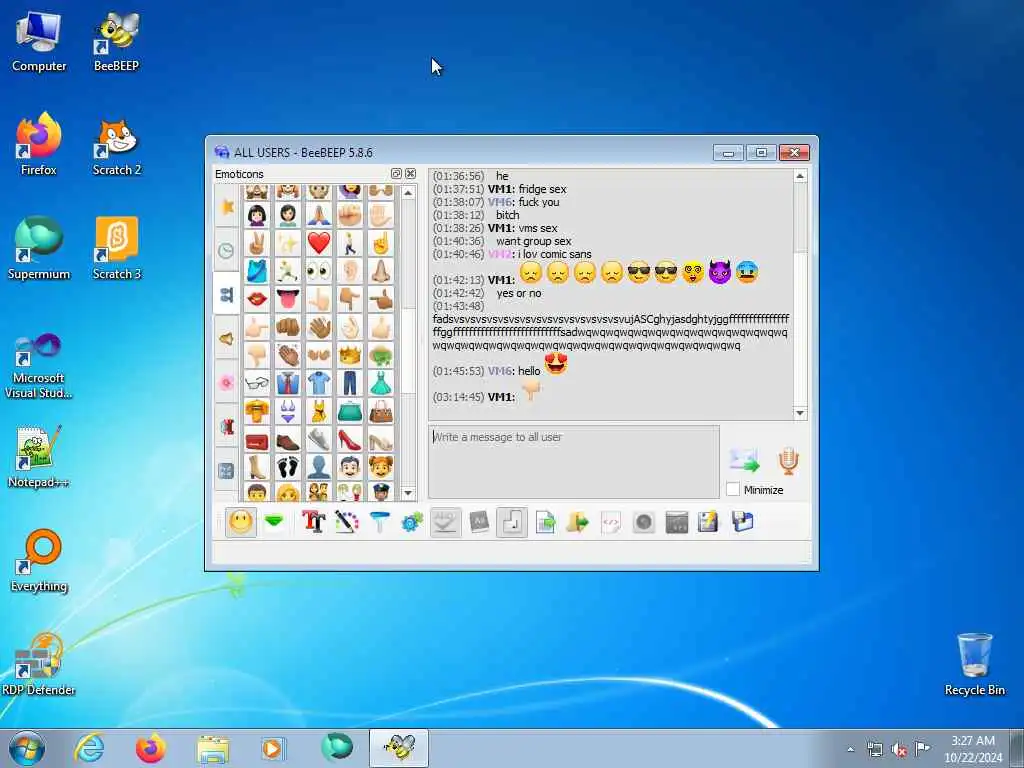Close the Emoticons panel

pyautogui.click(x=410, y=174)
